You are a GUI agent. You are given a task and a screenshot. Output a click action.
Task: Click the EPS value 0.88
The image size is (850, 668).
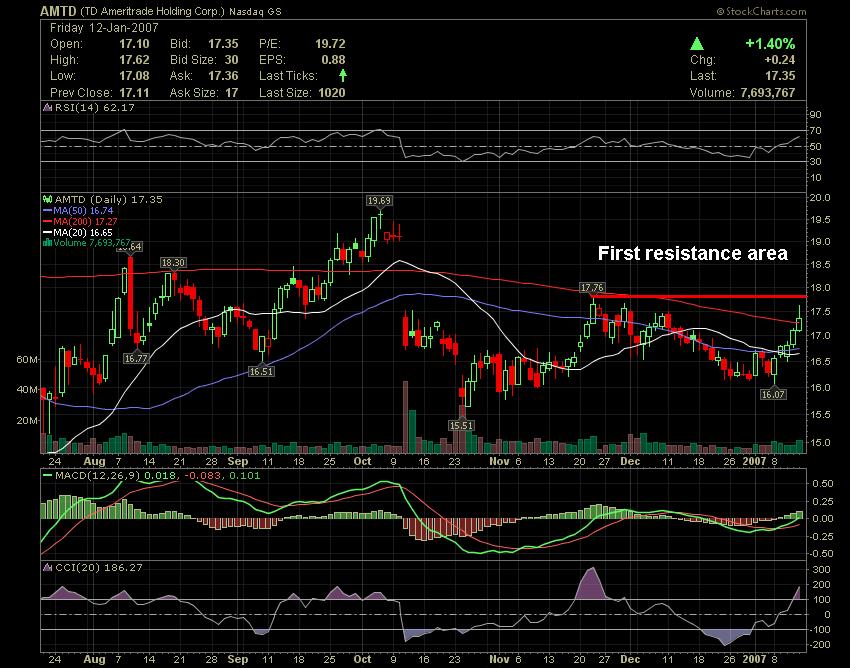pyautogui.click(x=333, y=60)
